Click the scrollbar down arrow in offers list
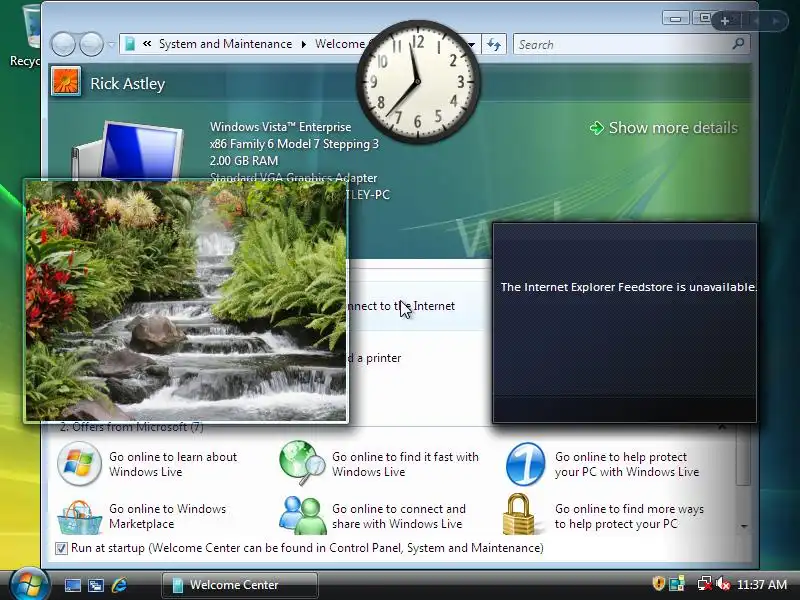This screenshot has height=600, width=800. click(x=744, y=526)
